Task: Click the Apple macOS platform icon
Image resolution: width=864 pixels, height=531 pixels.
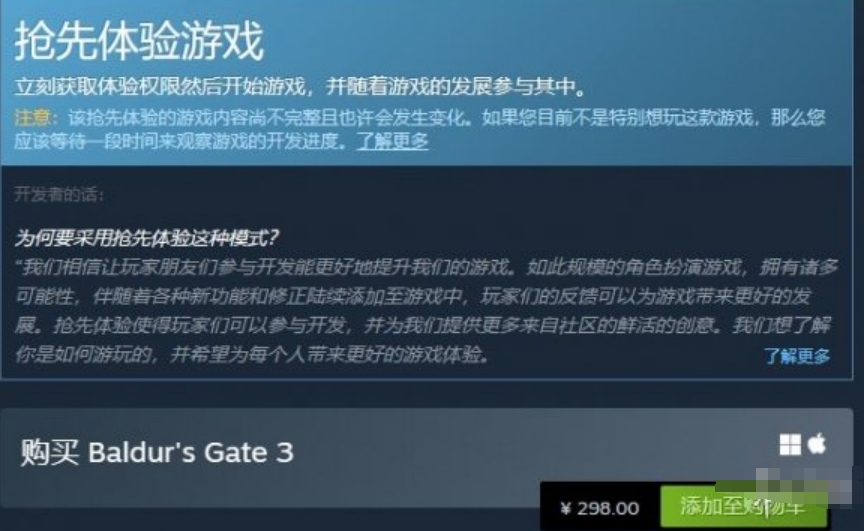Action: [817, 443]
